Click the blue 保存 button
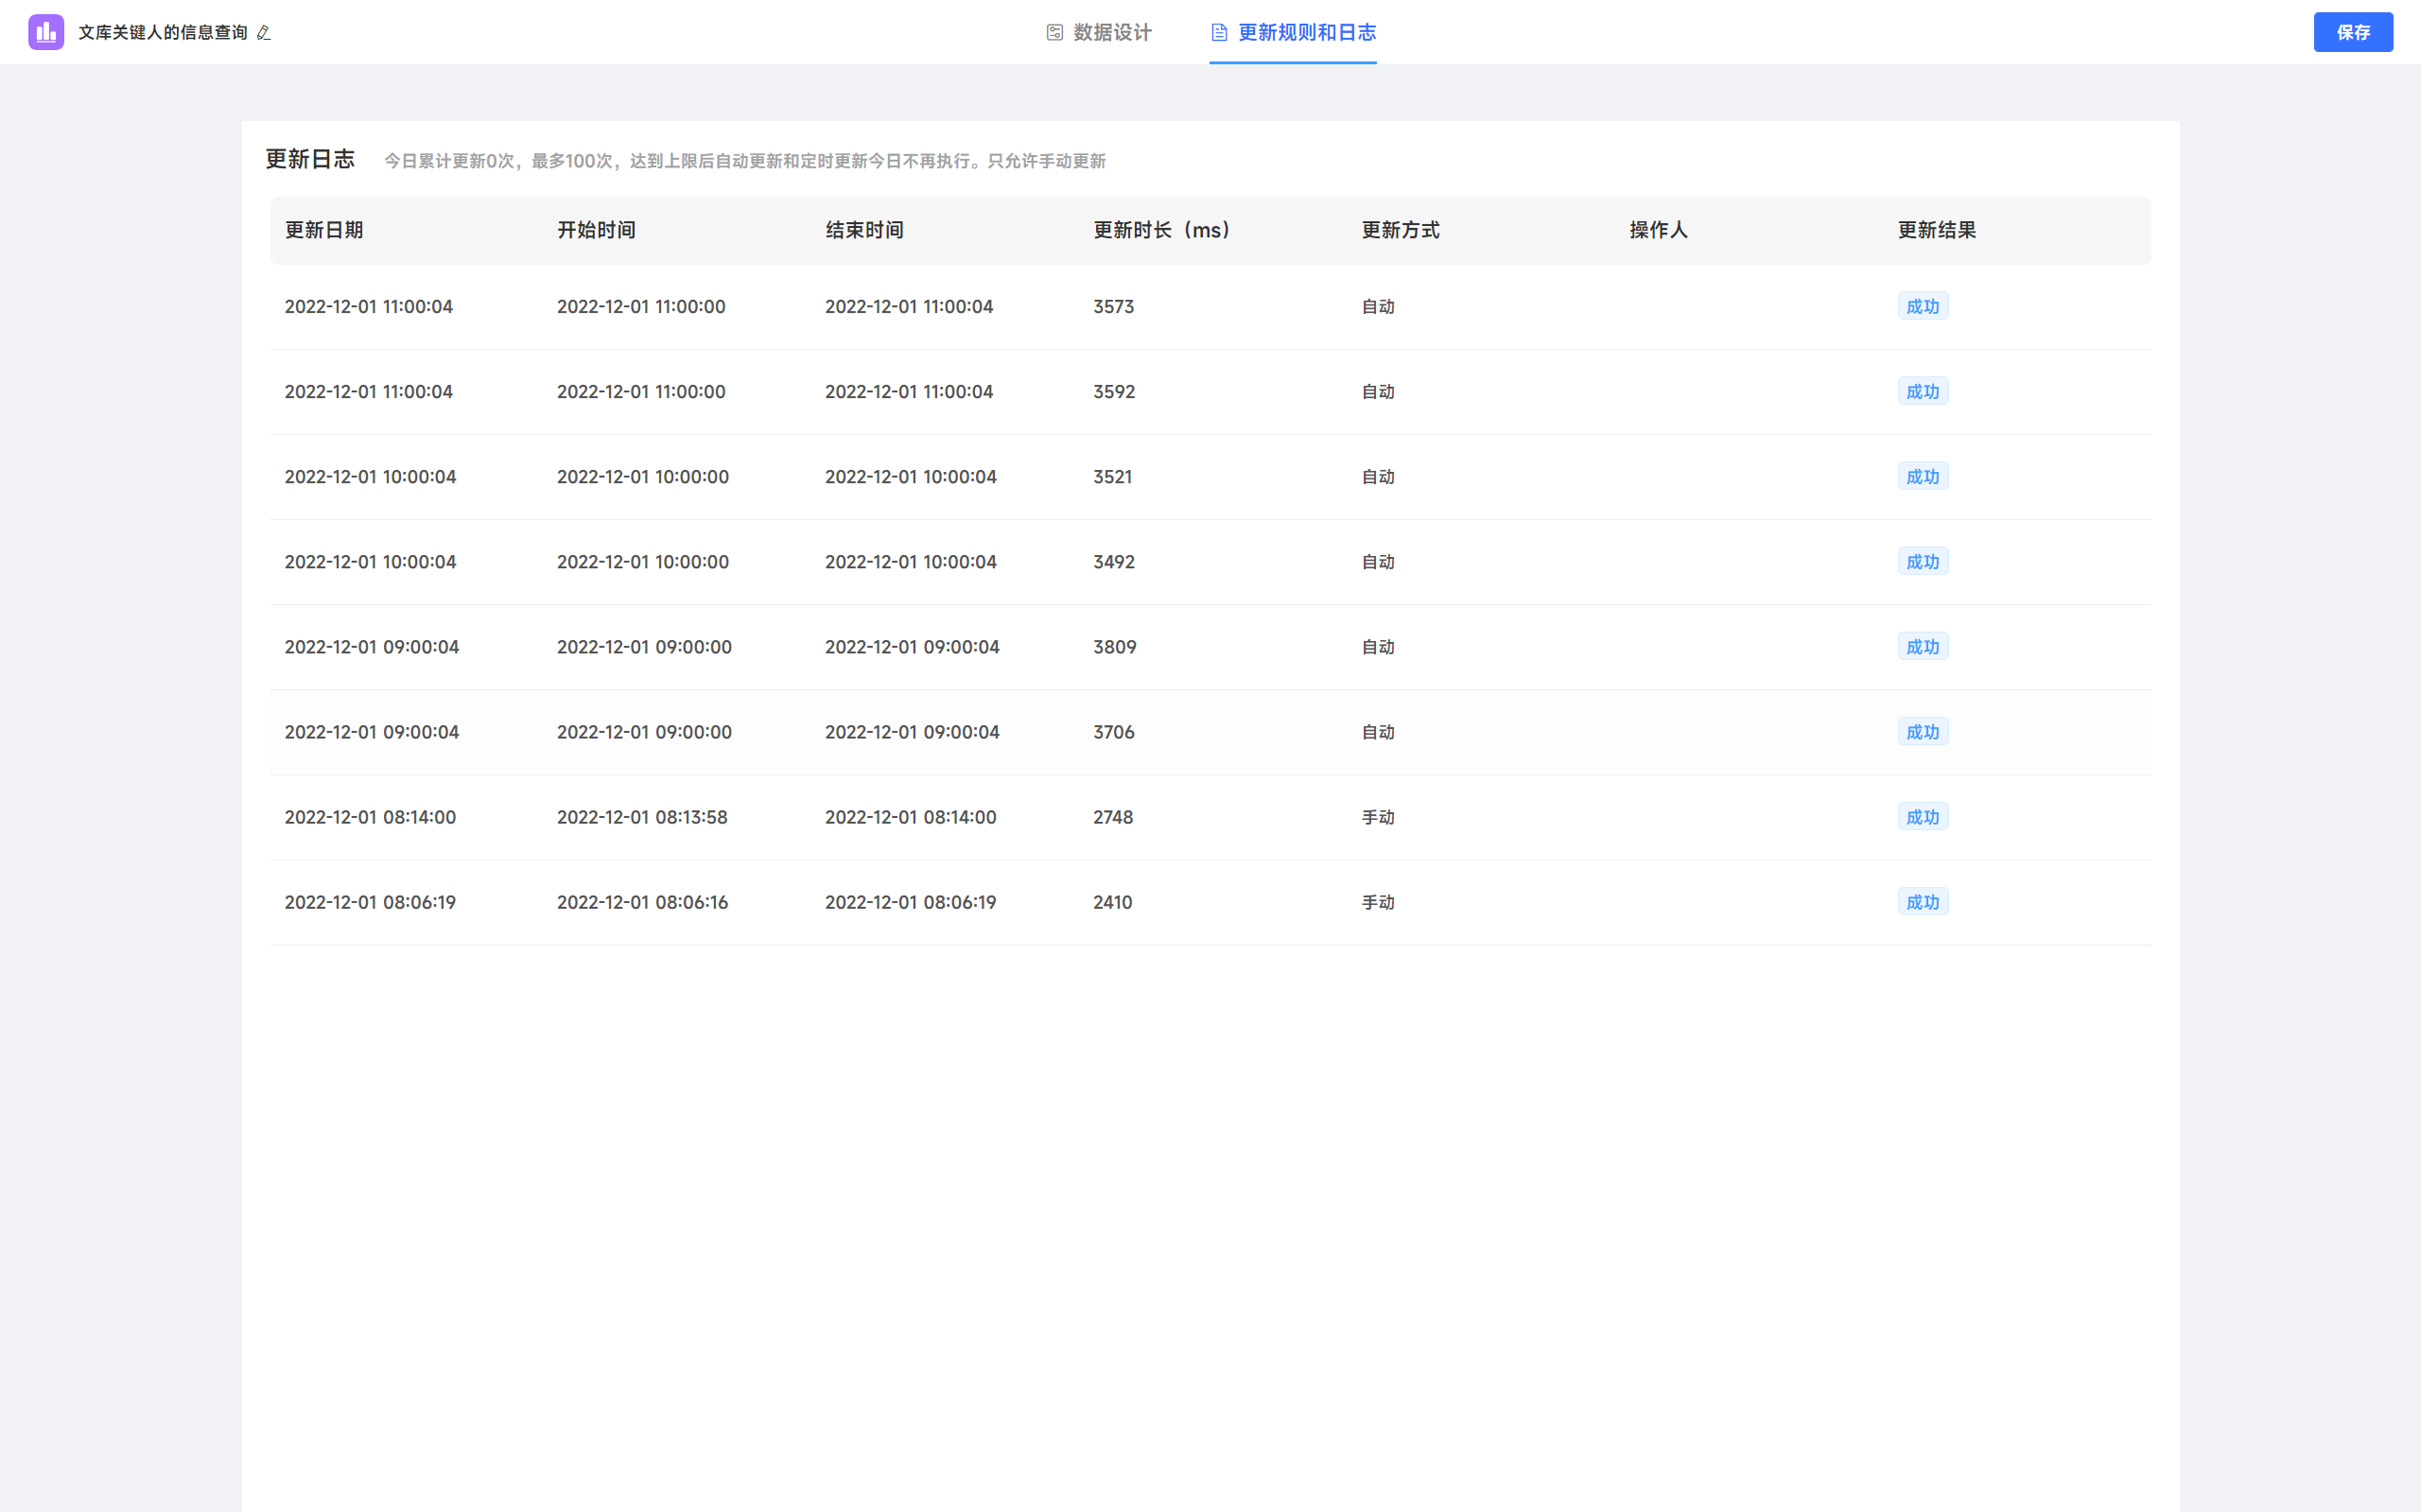 coord(2353,32)
